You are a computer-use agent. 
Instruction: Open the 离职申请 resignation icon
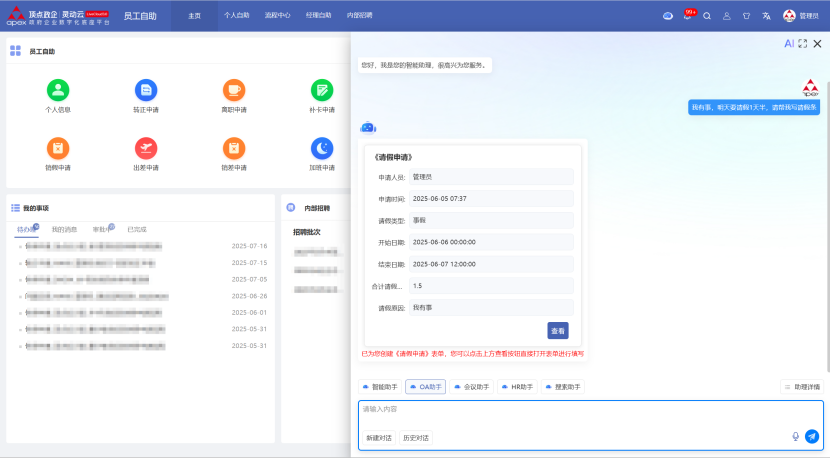(233, 90)
